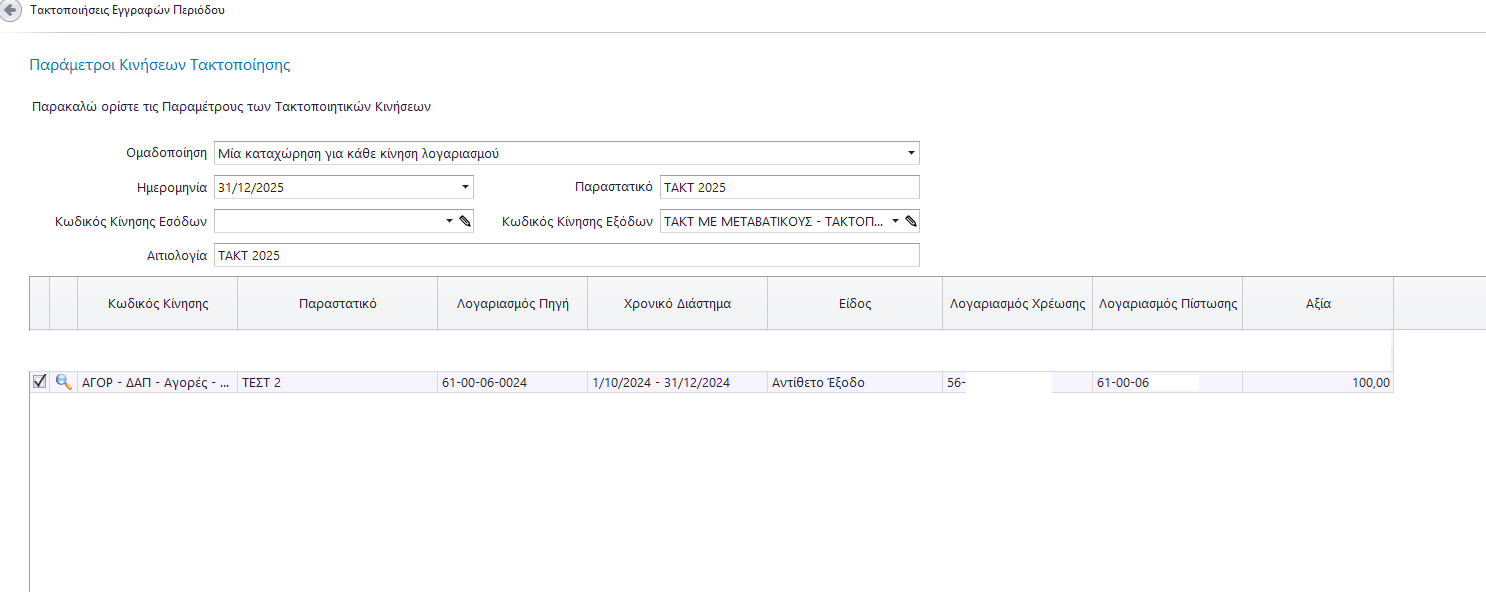The width and height of the screenshot is (1486, 592).
Task: Click the Αξία column header
Action: tap(1318, 304)
